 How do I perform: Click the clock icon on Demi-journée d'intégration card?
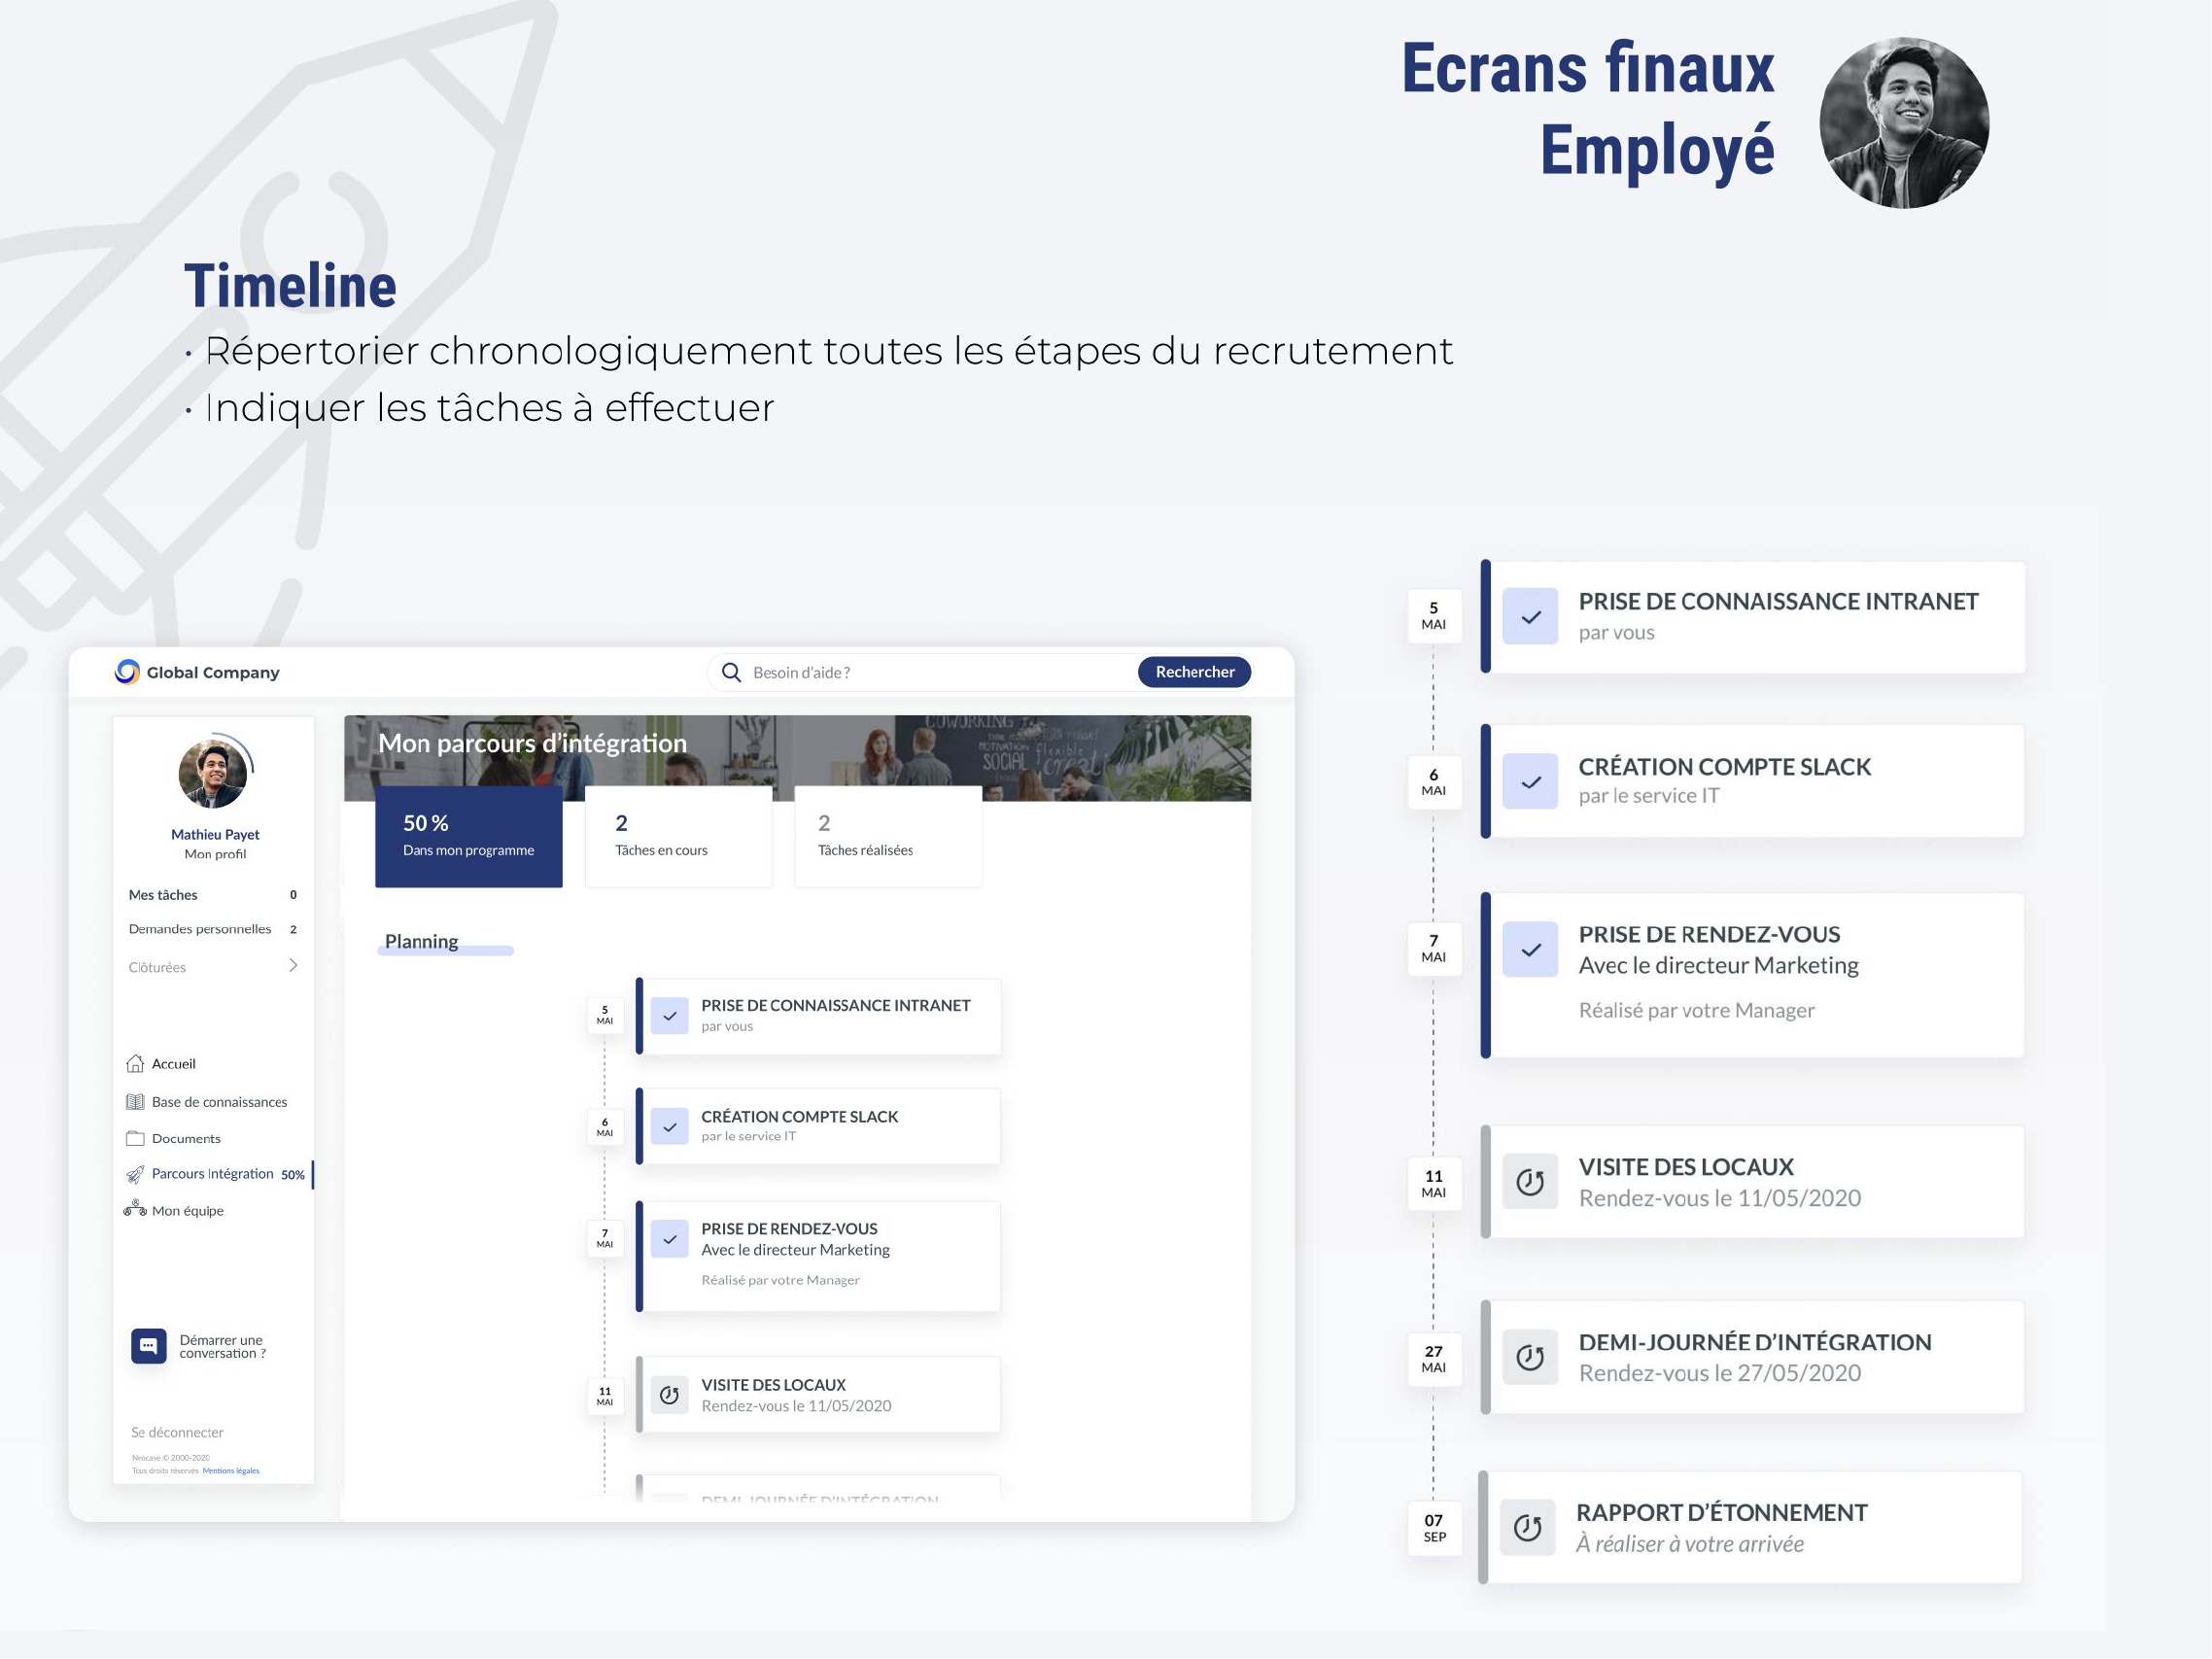tap(1530, 1357)
